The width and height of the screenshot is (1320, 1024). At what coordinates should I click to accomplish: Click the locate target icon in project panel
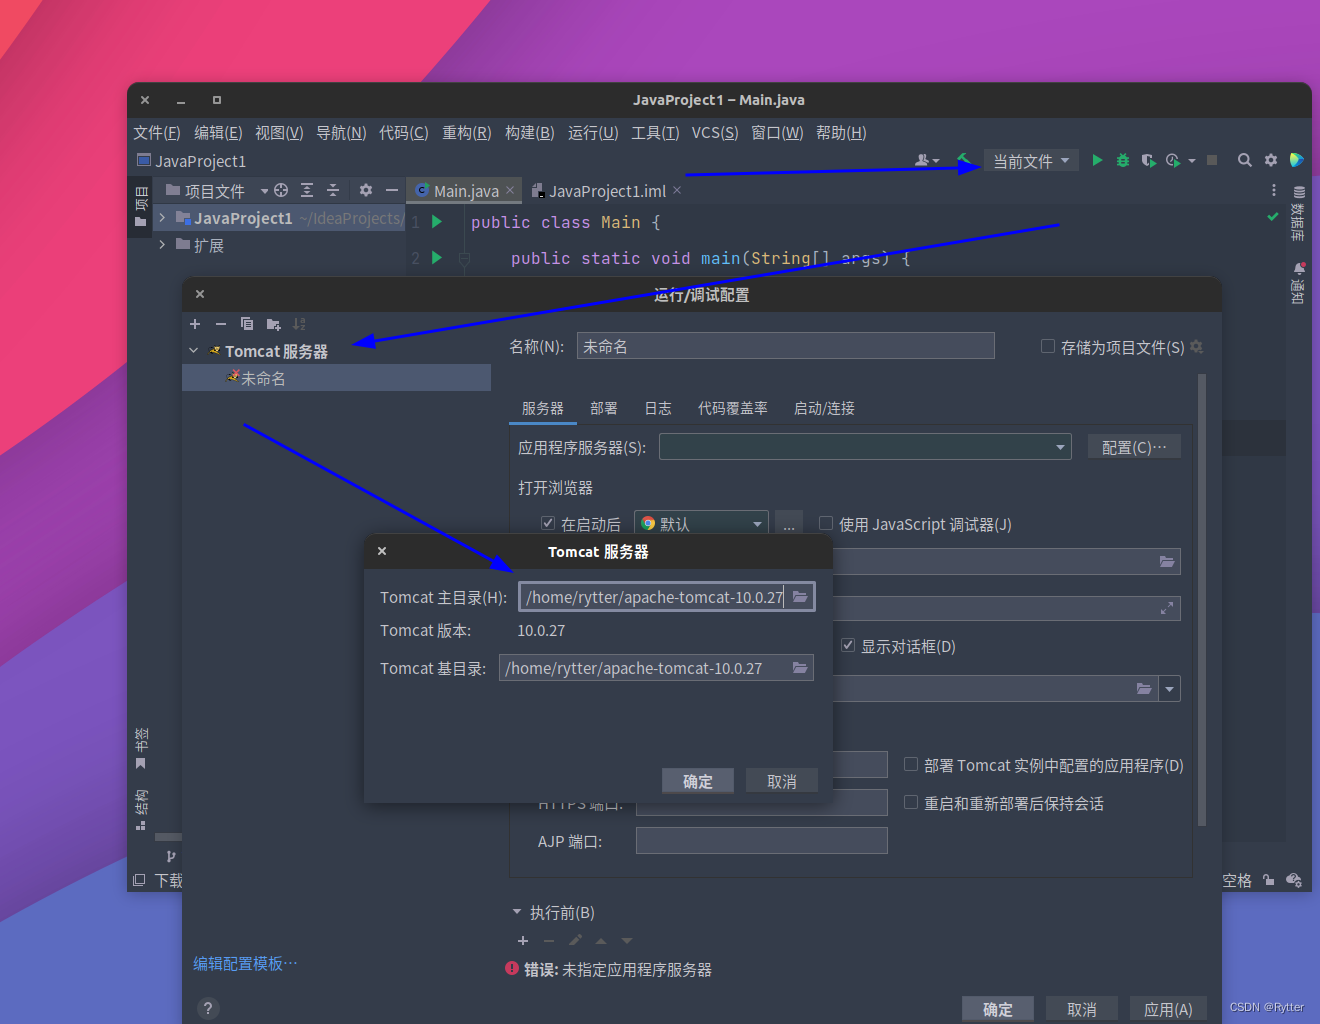[x=281, y=190]
